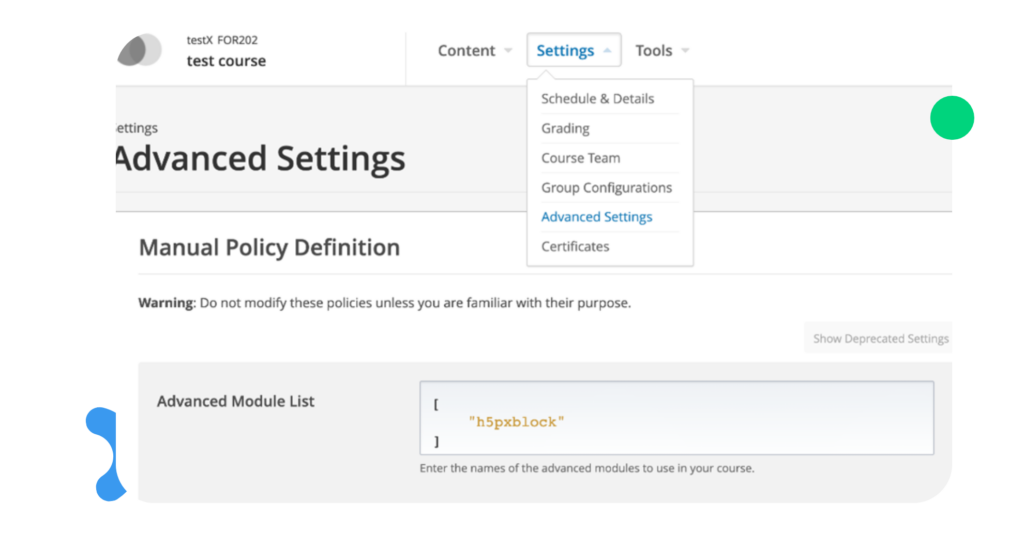Click the Show Deprecated Settings button

881,339
